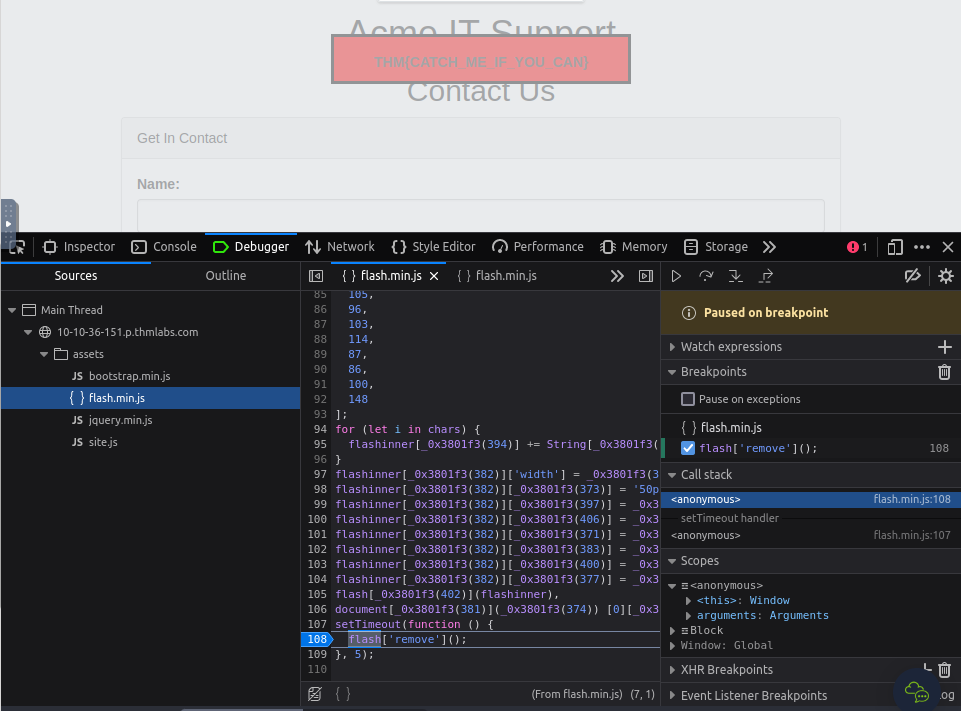961x711 pixels.
Task: Click the Step Over icon
Action: pos(706,276)
